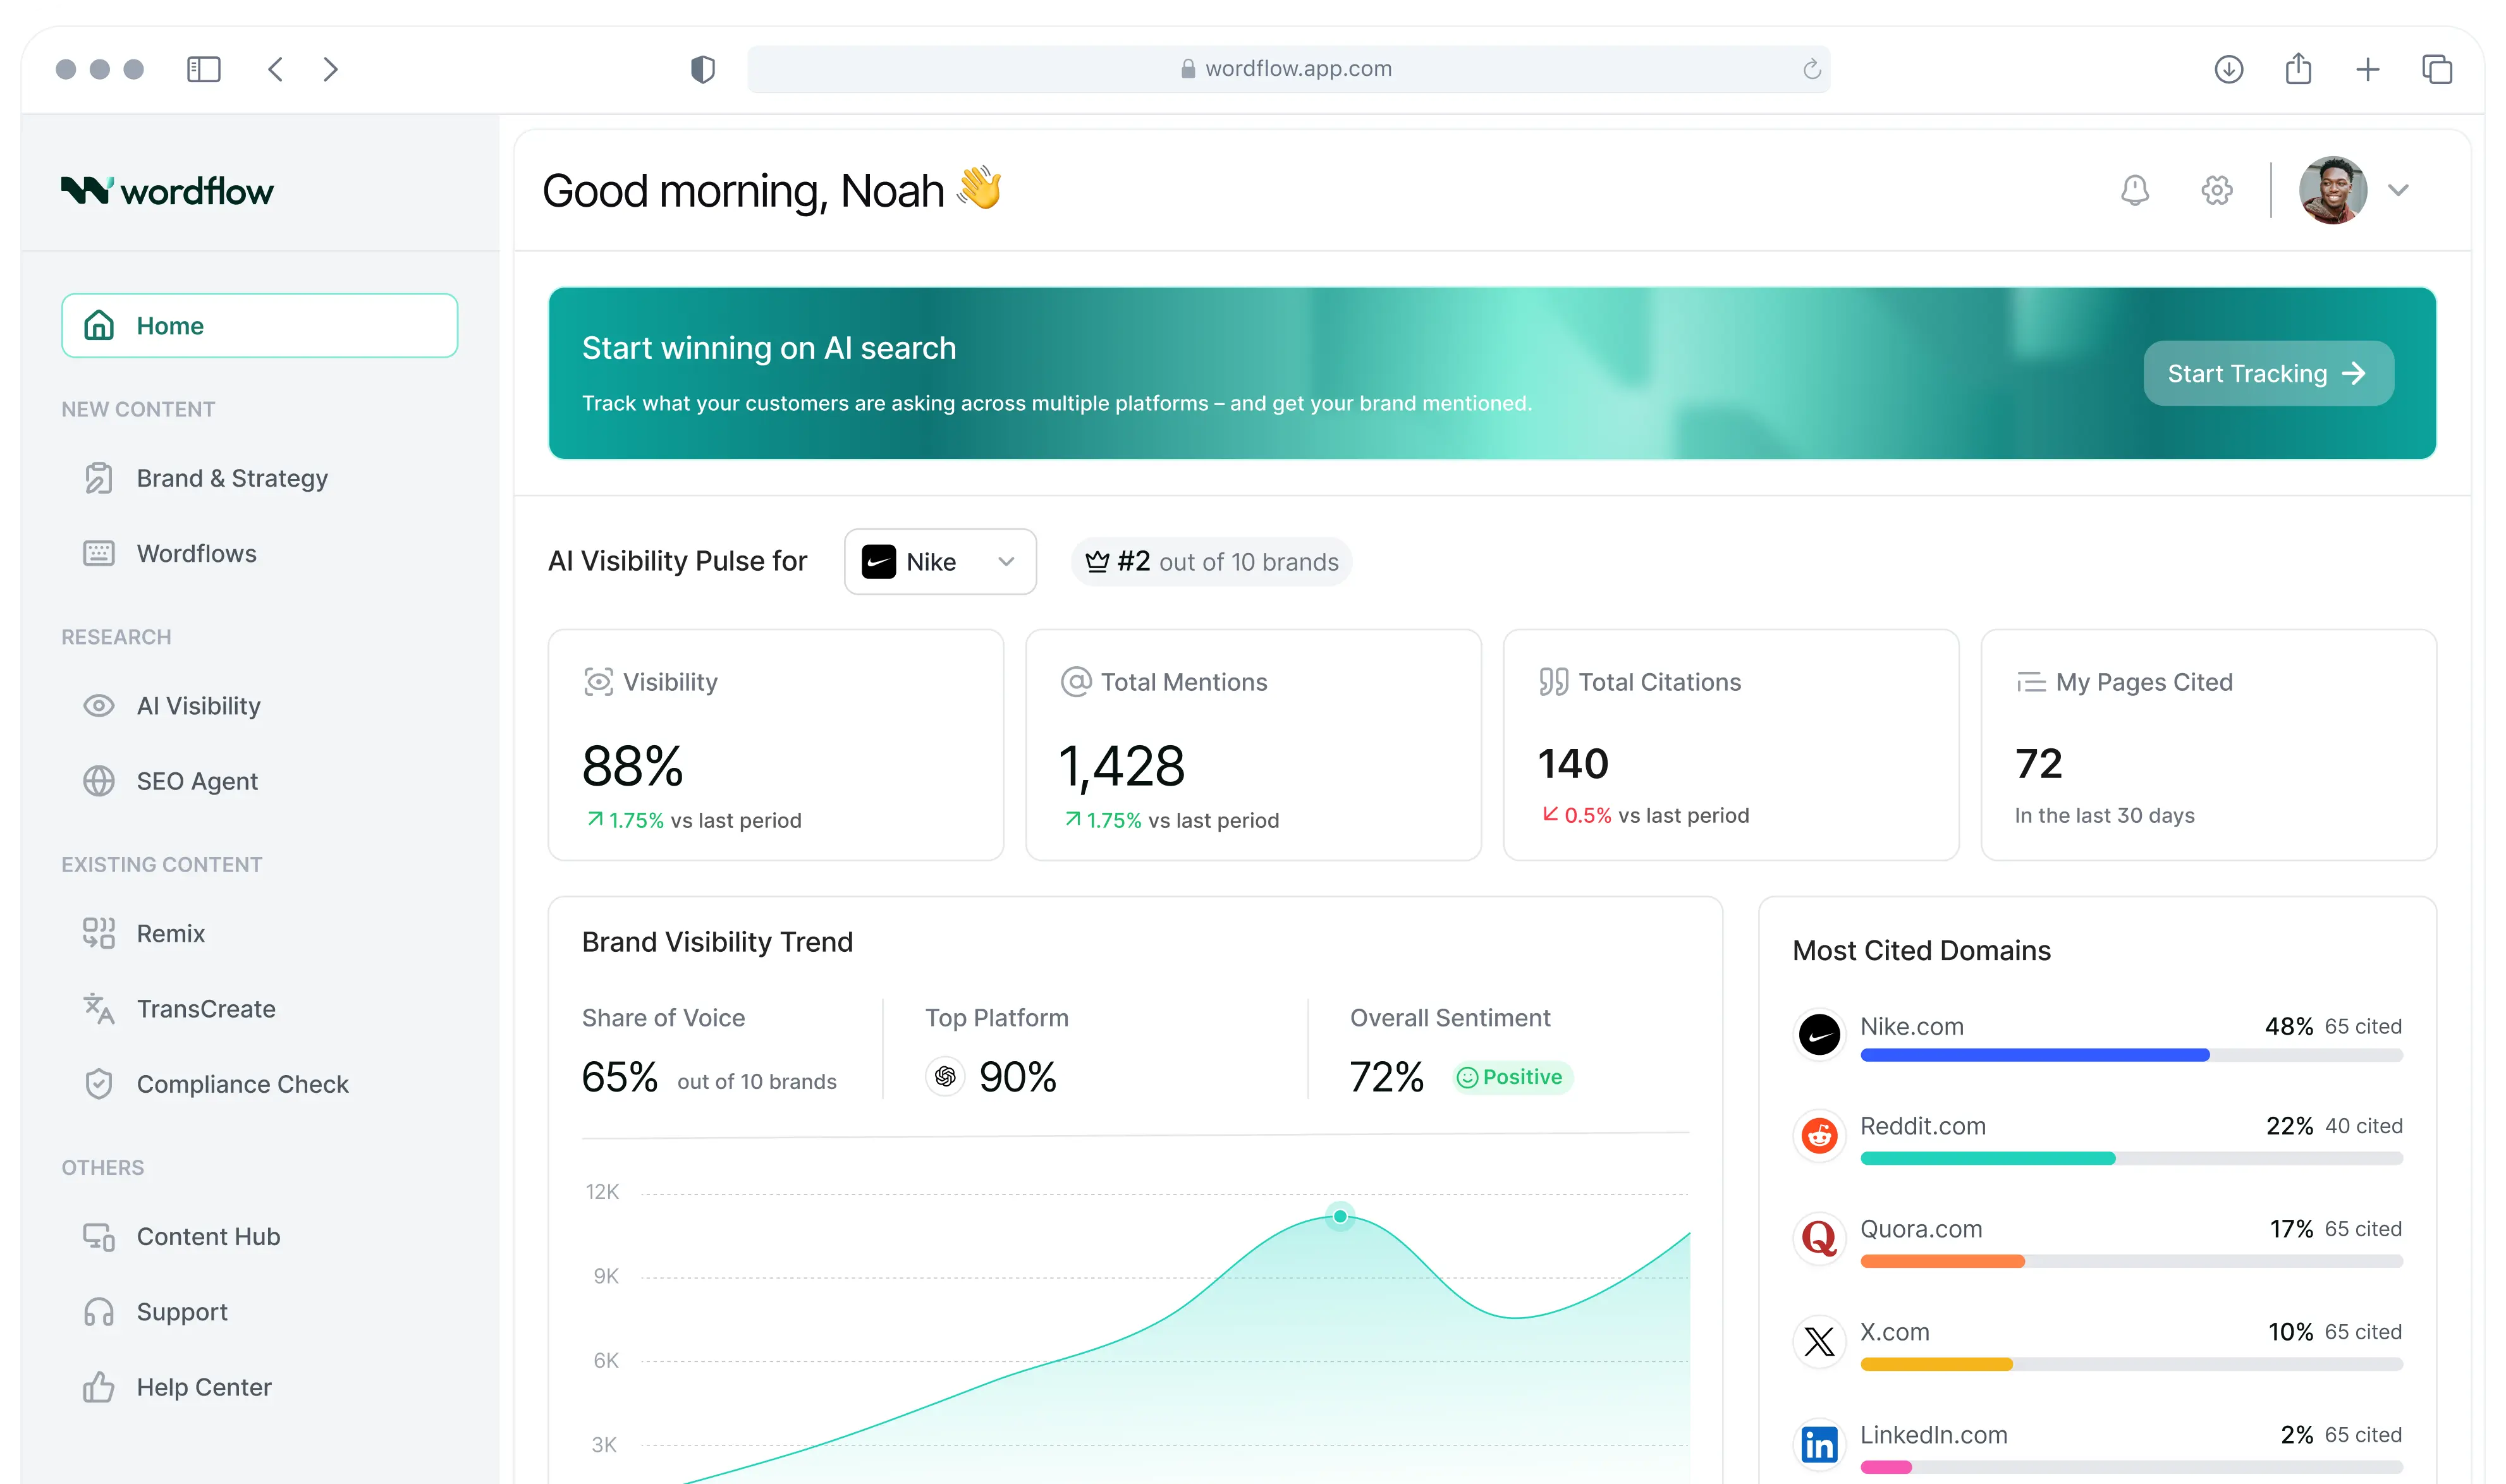Open the Nike brand selector dropdown
The height and width of the screenshot is (1484, 2506).
pos(939,562)
